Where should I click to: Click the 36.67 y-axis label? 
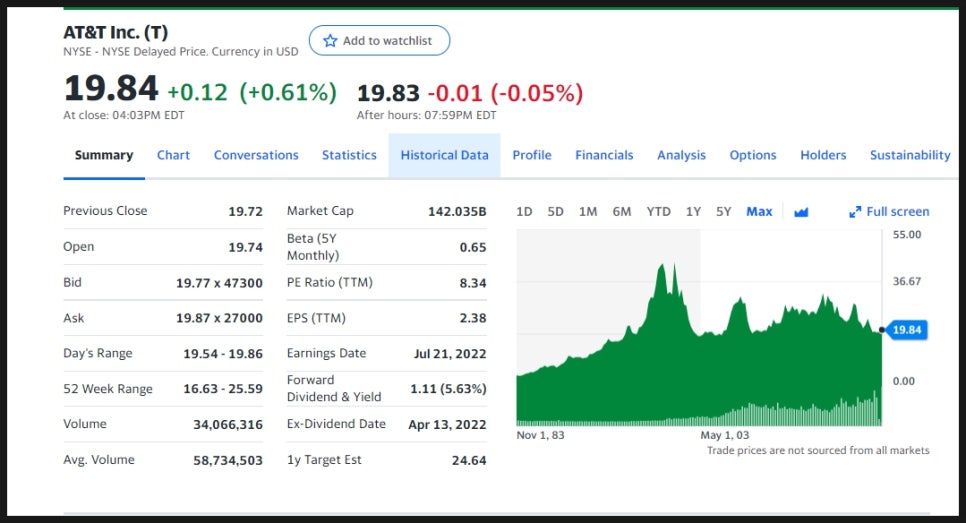point(907,282)
